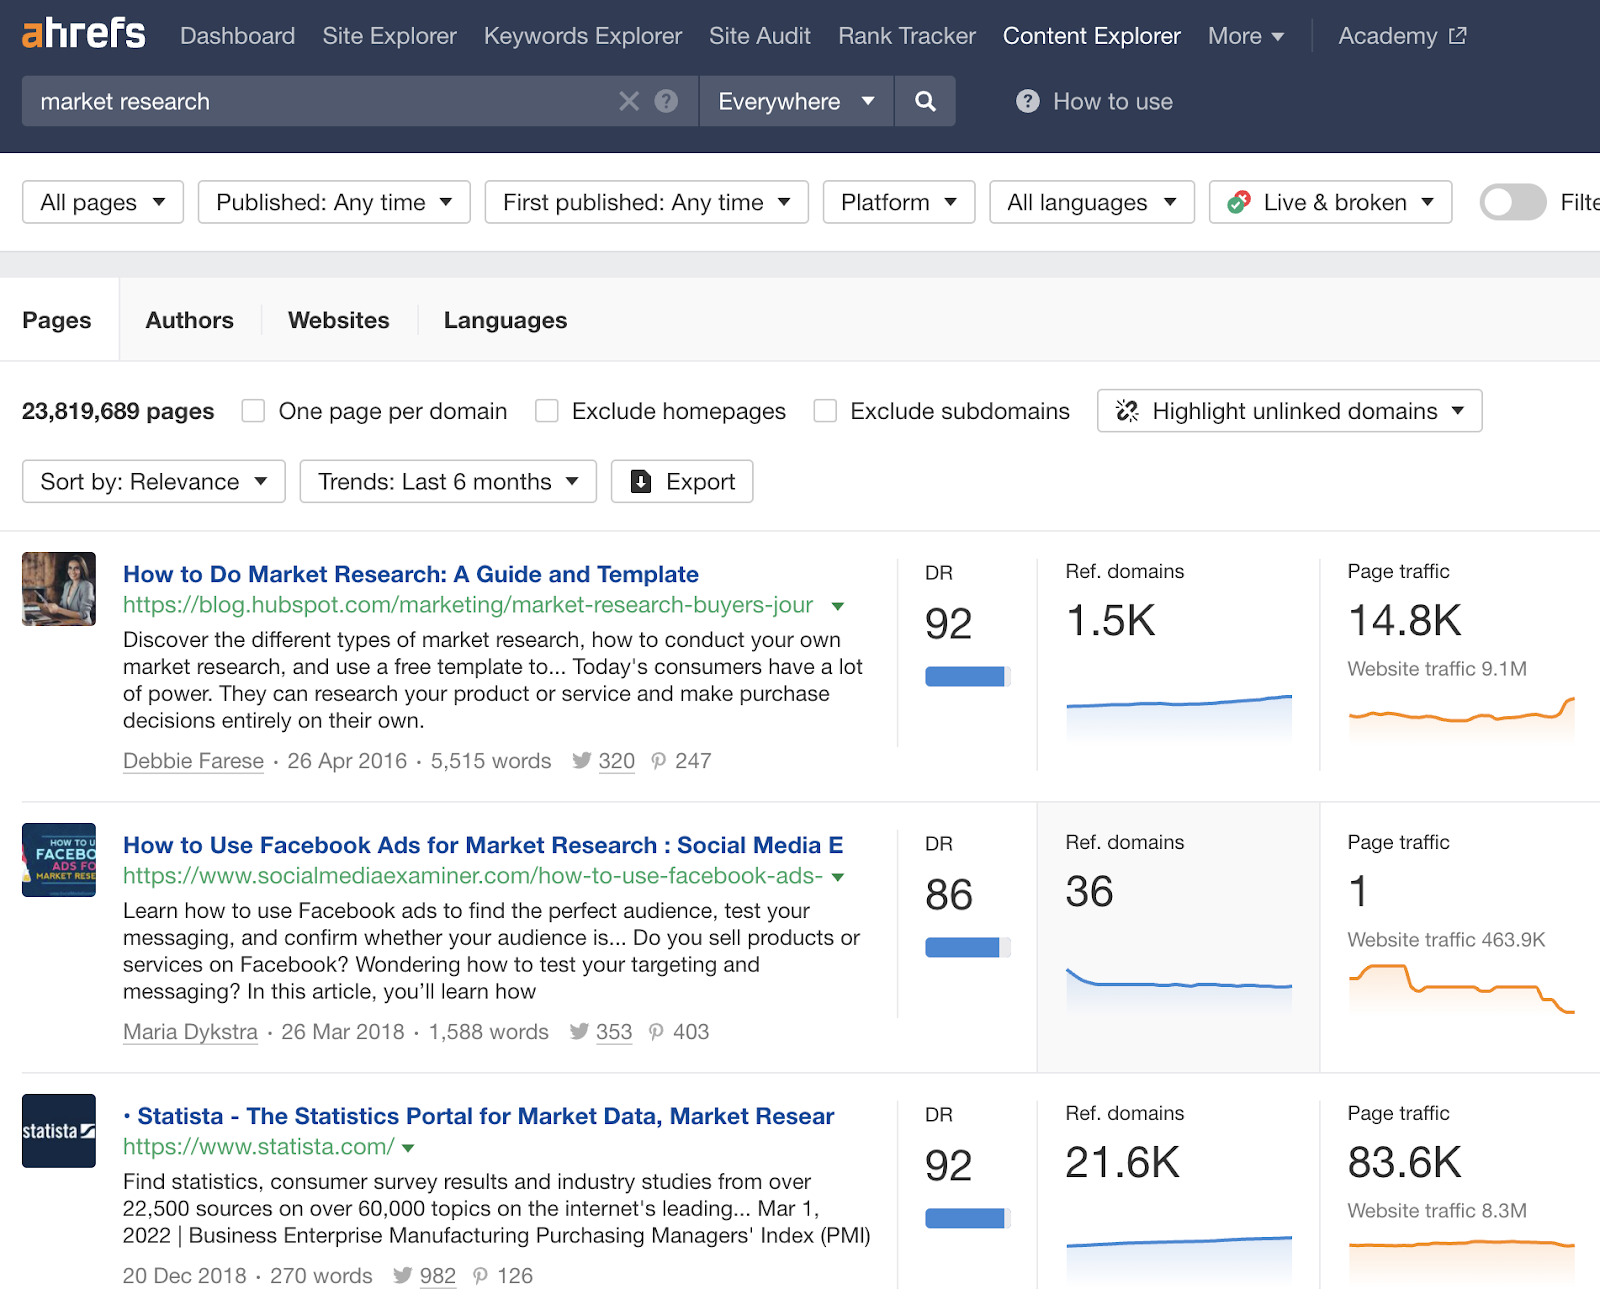1600x1316 pixels.
Task: Click the Export button
Action: coord(682,482)
